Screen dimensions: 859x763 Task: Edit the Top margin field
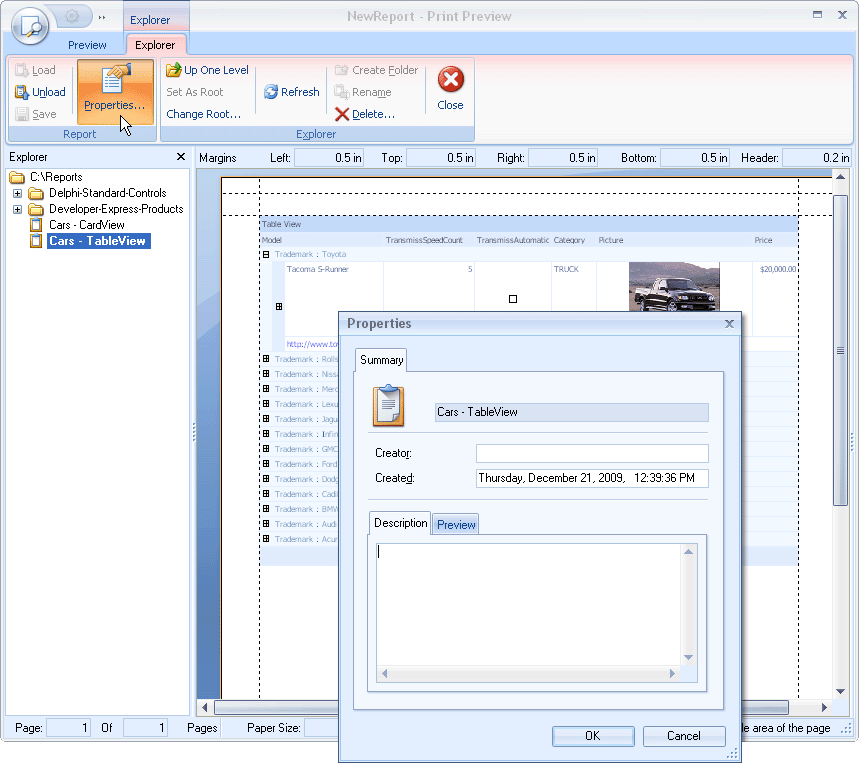pyautogui.click(x=440, y=158)
